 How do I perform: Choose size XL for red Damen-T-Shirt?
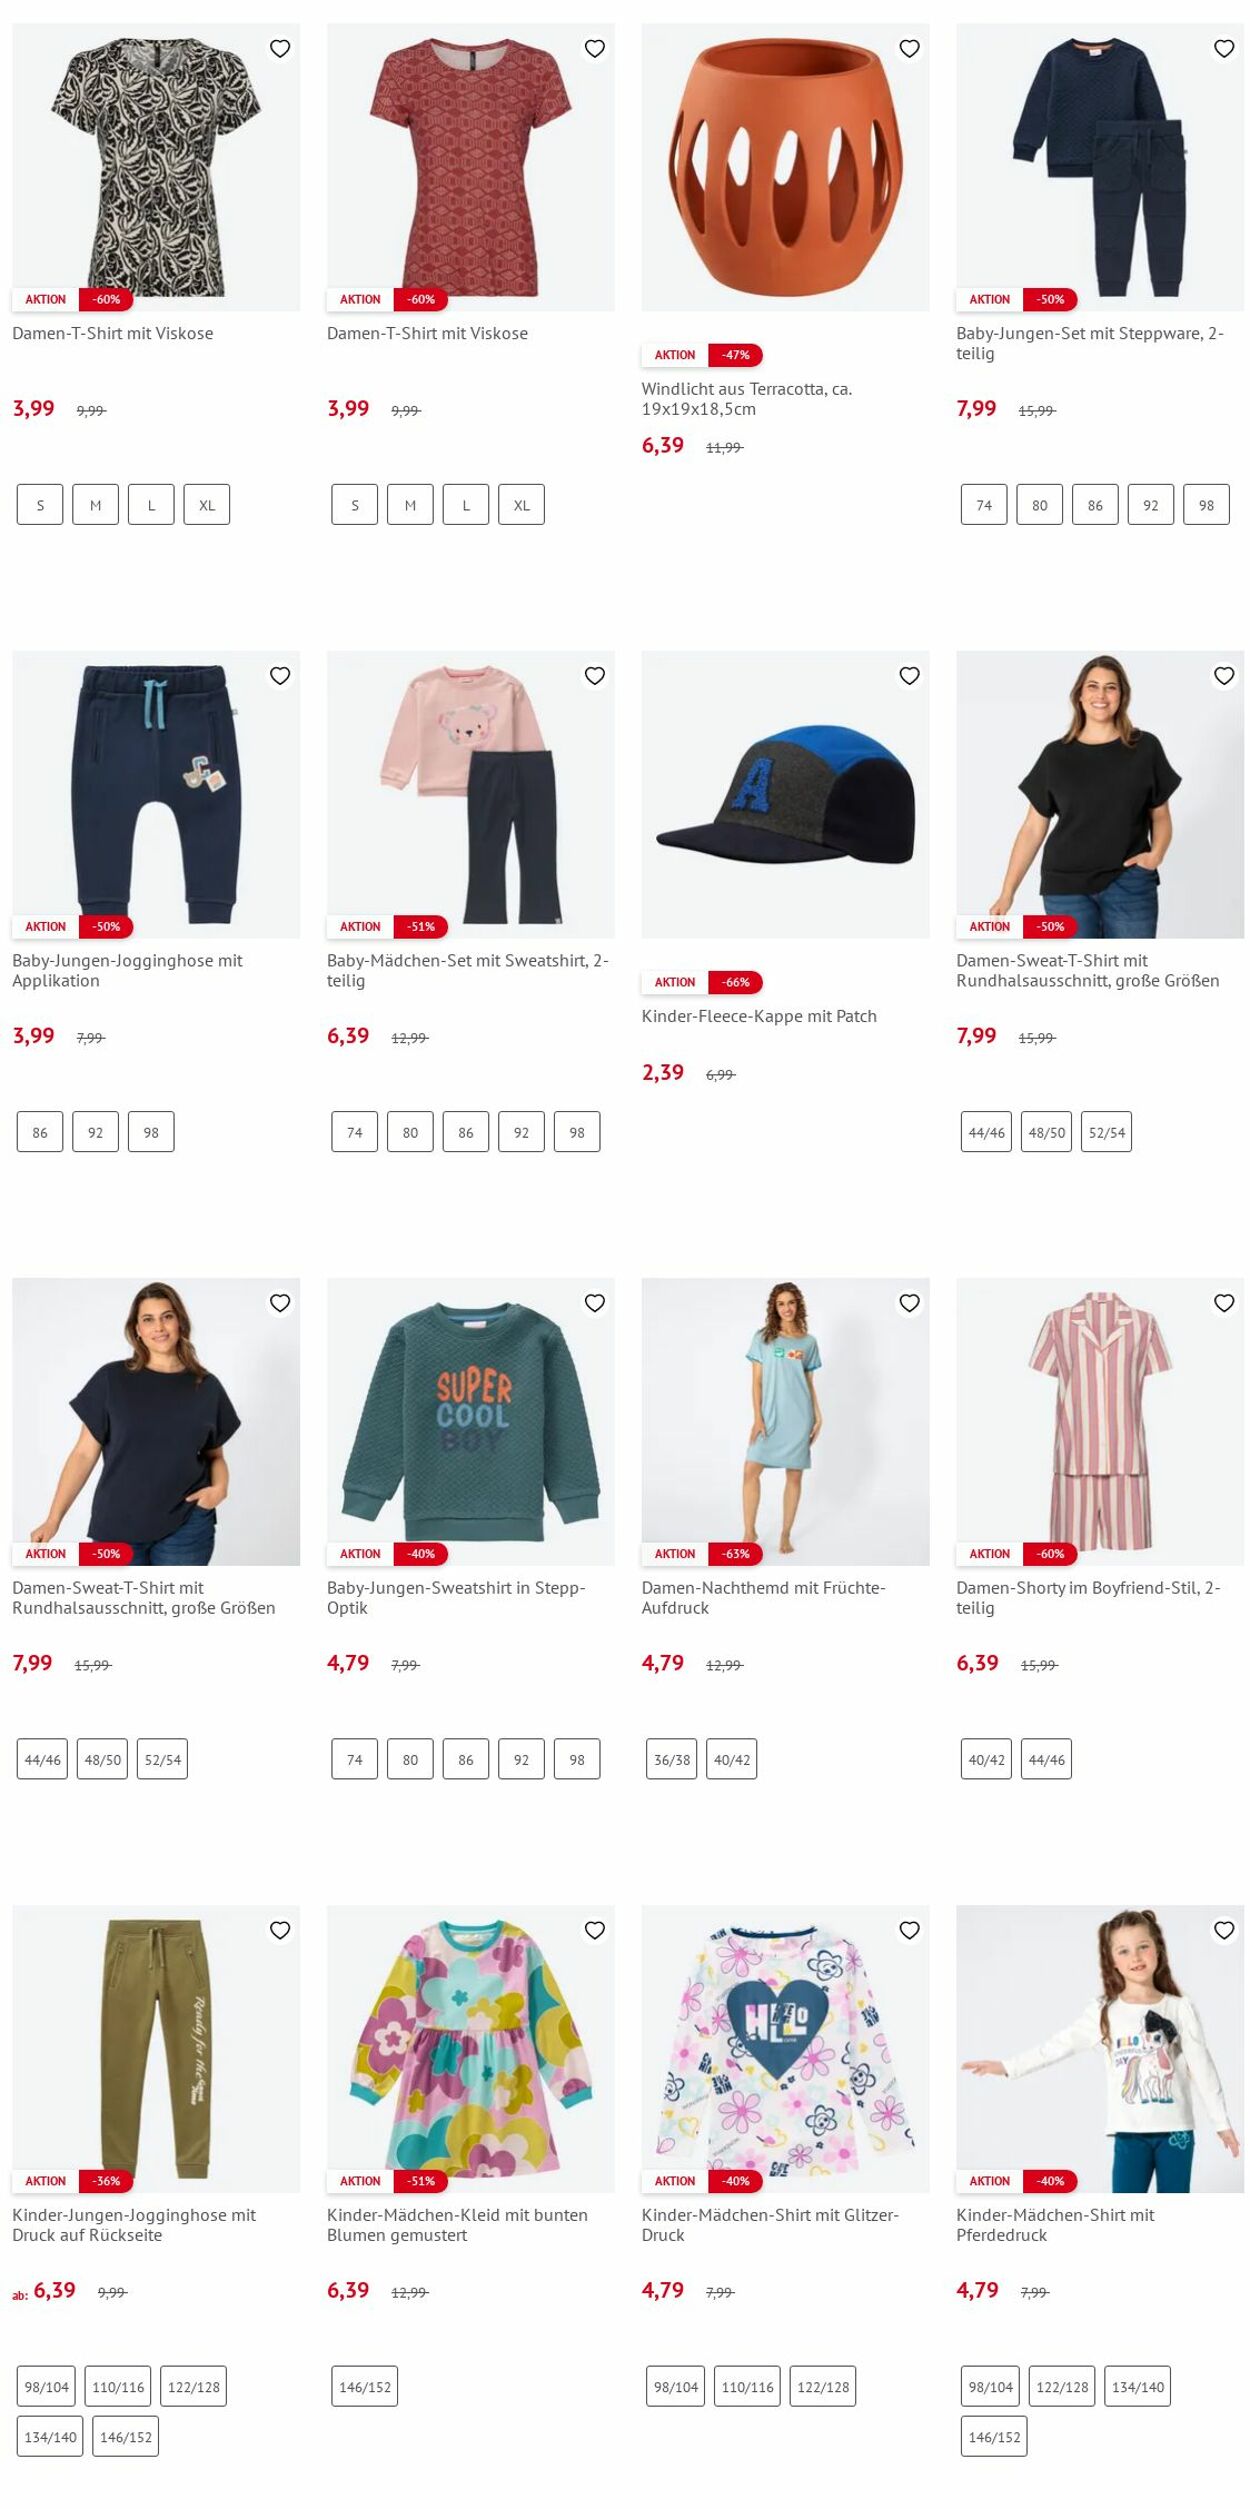522,505
